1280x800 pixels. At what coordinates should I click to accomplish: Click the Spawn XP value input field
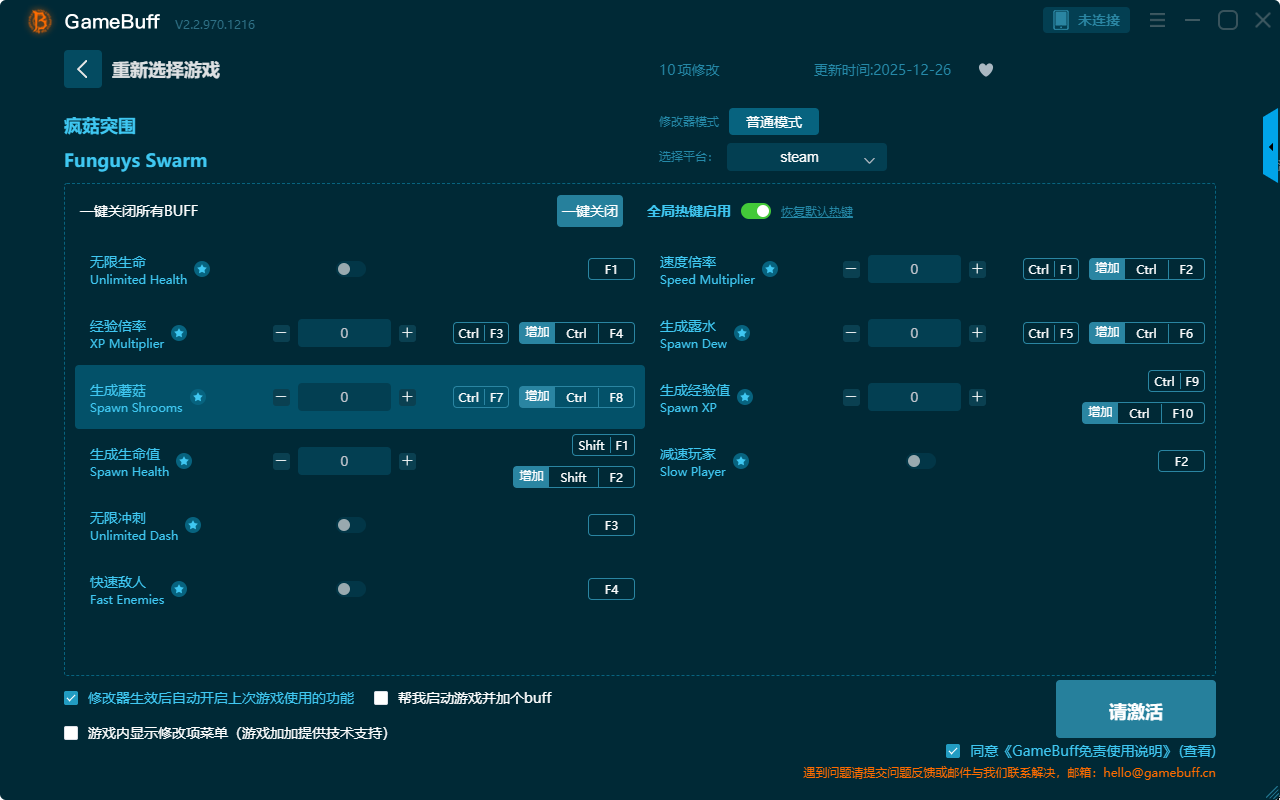pyautogui.click(x=913, y=397)
